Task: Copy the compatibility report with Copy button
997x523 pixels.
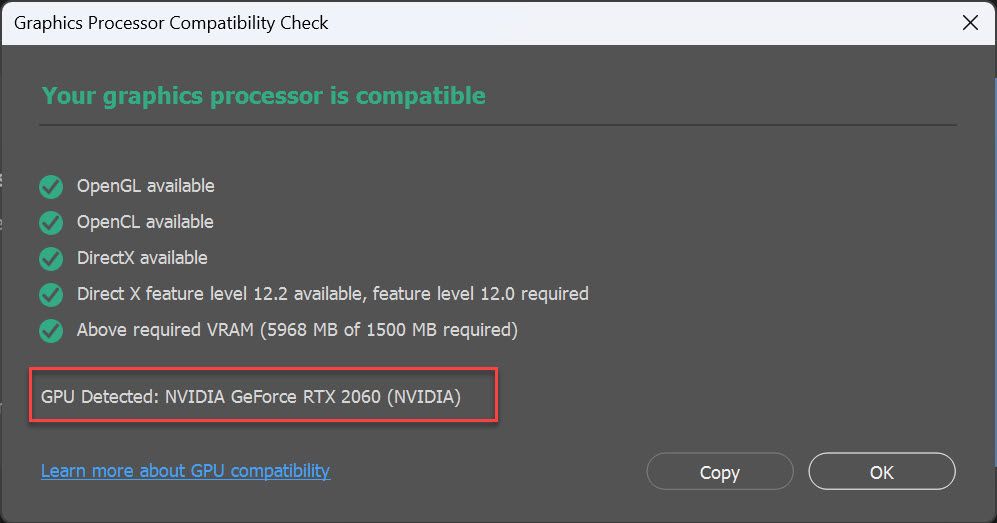Action: (720, 472)
